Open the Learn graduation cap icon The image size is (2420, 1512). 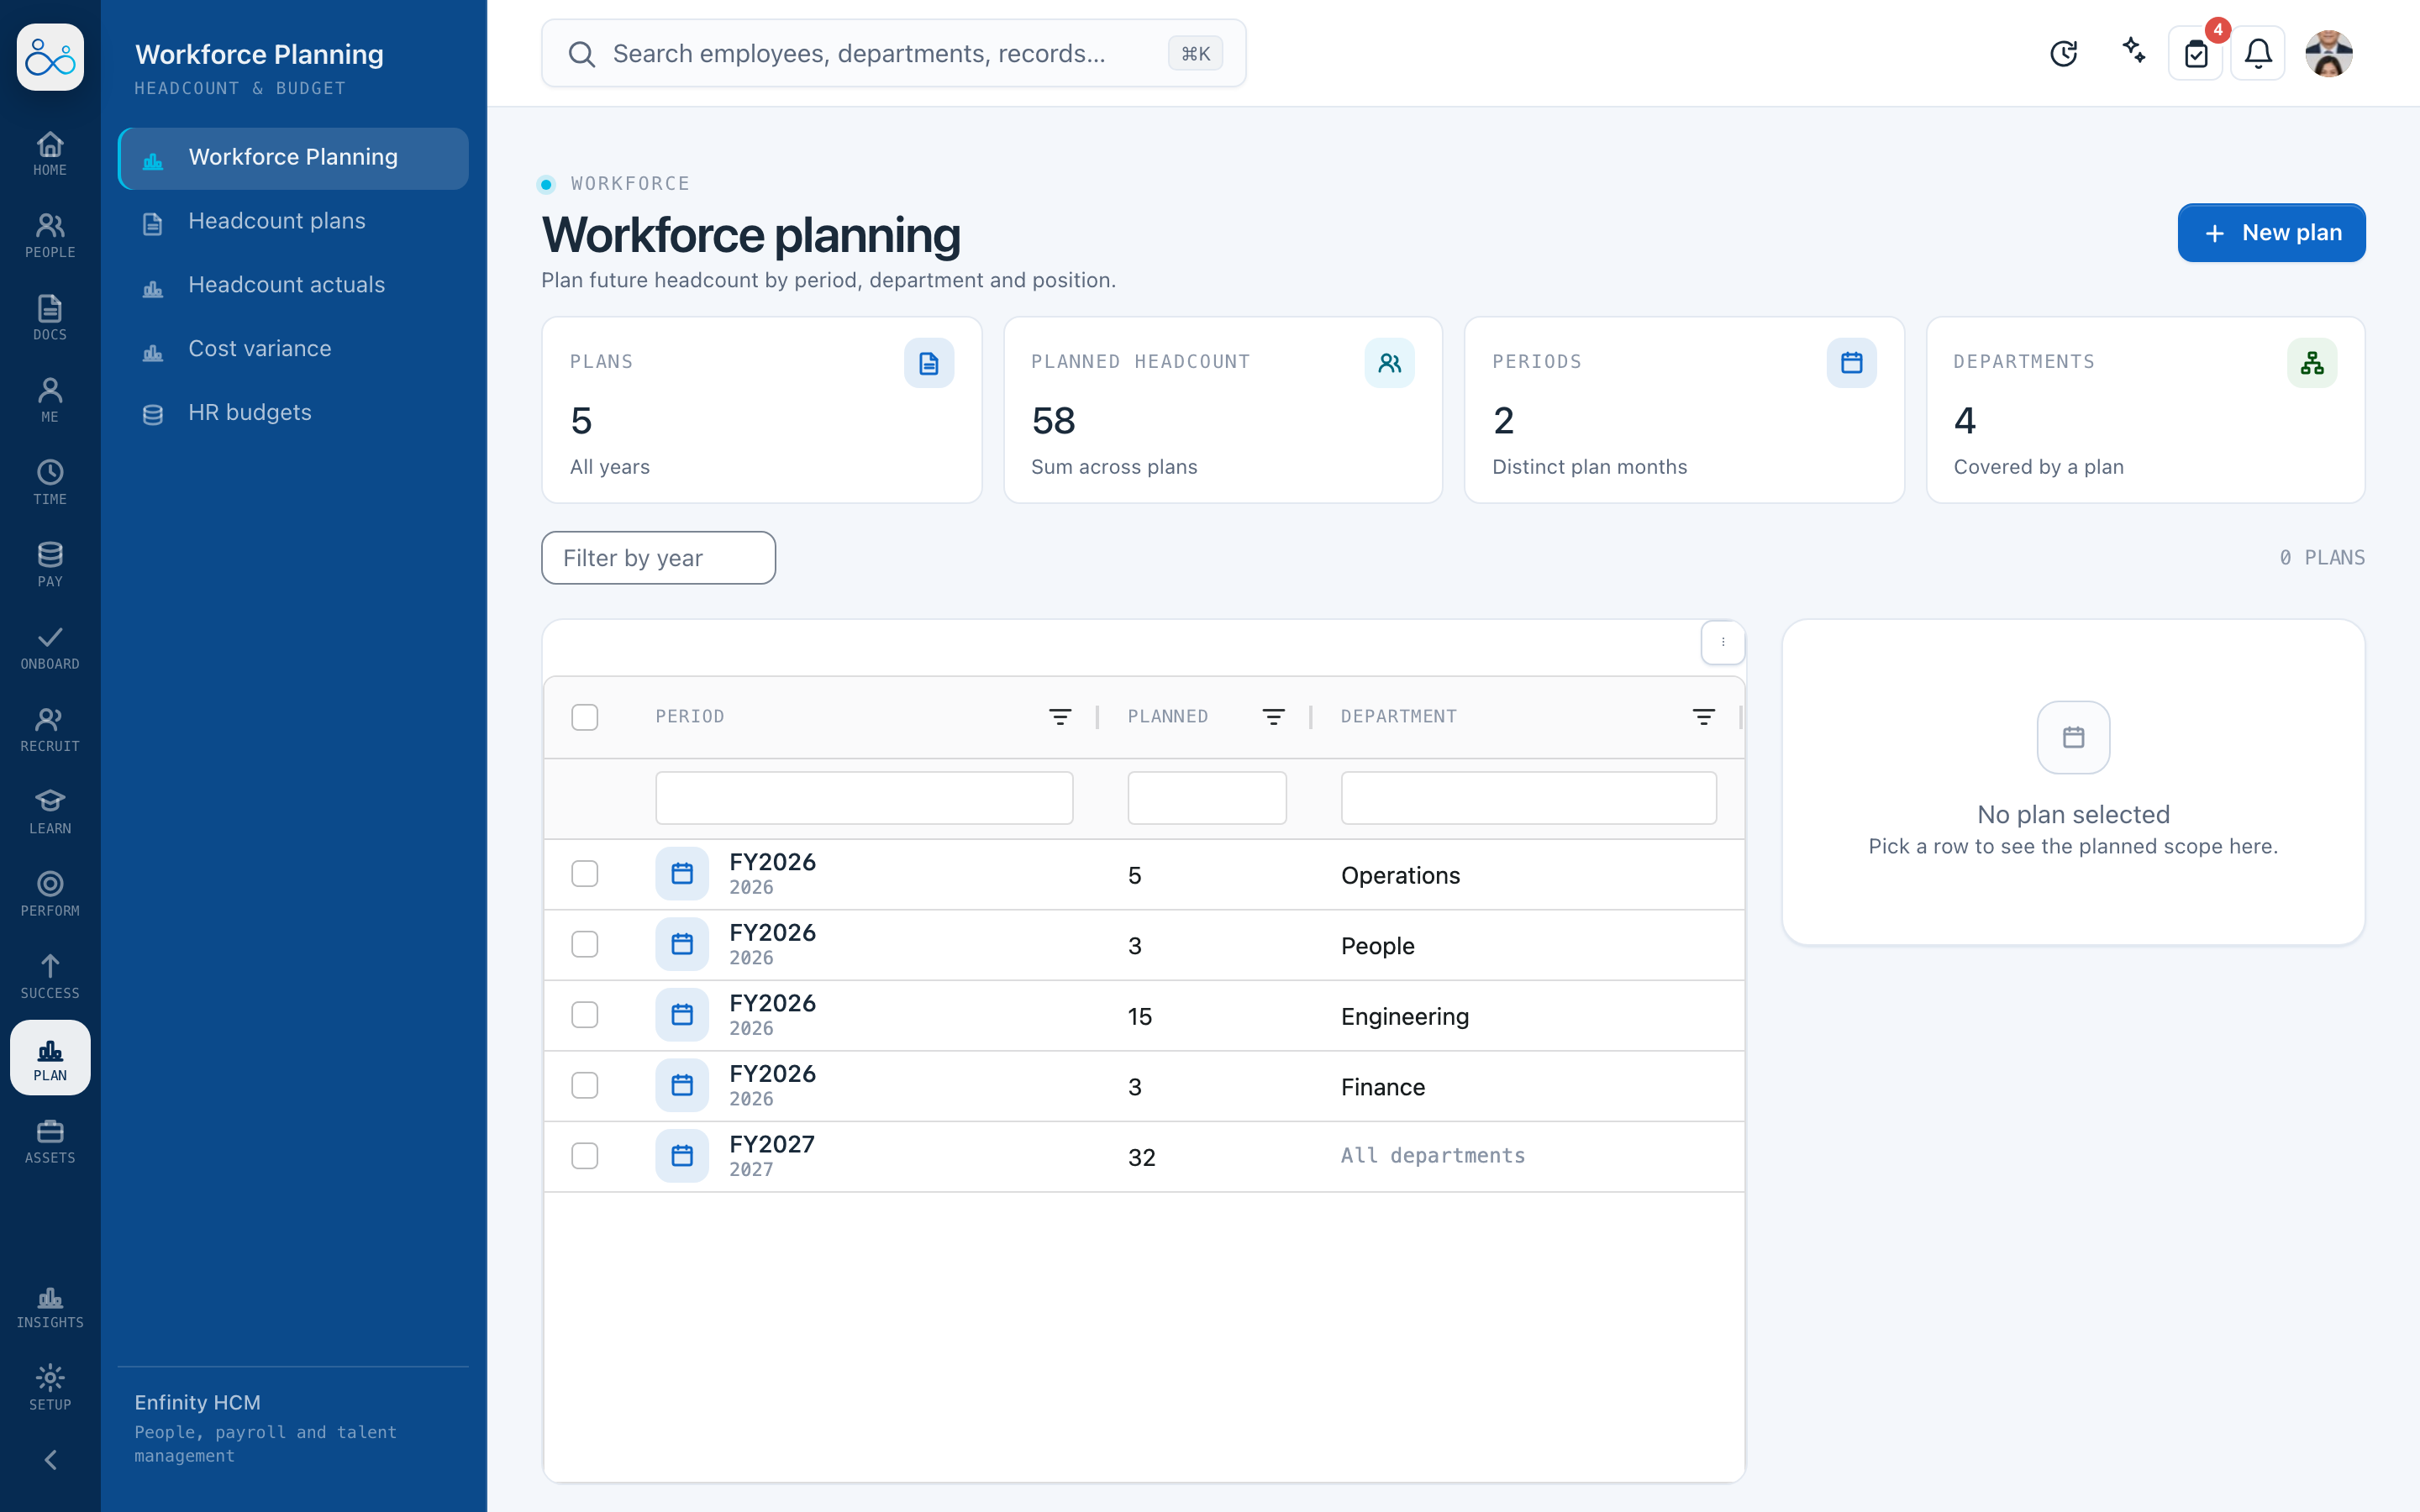coord(50,812)
